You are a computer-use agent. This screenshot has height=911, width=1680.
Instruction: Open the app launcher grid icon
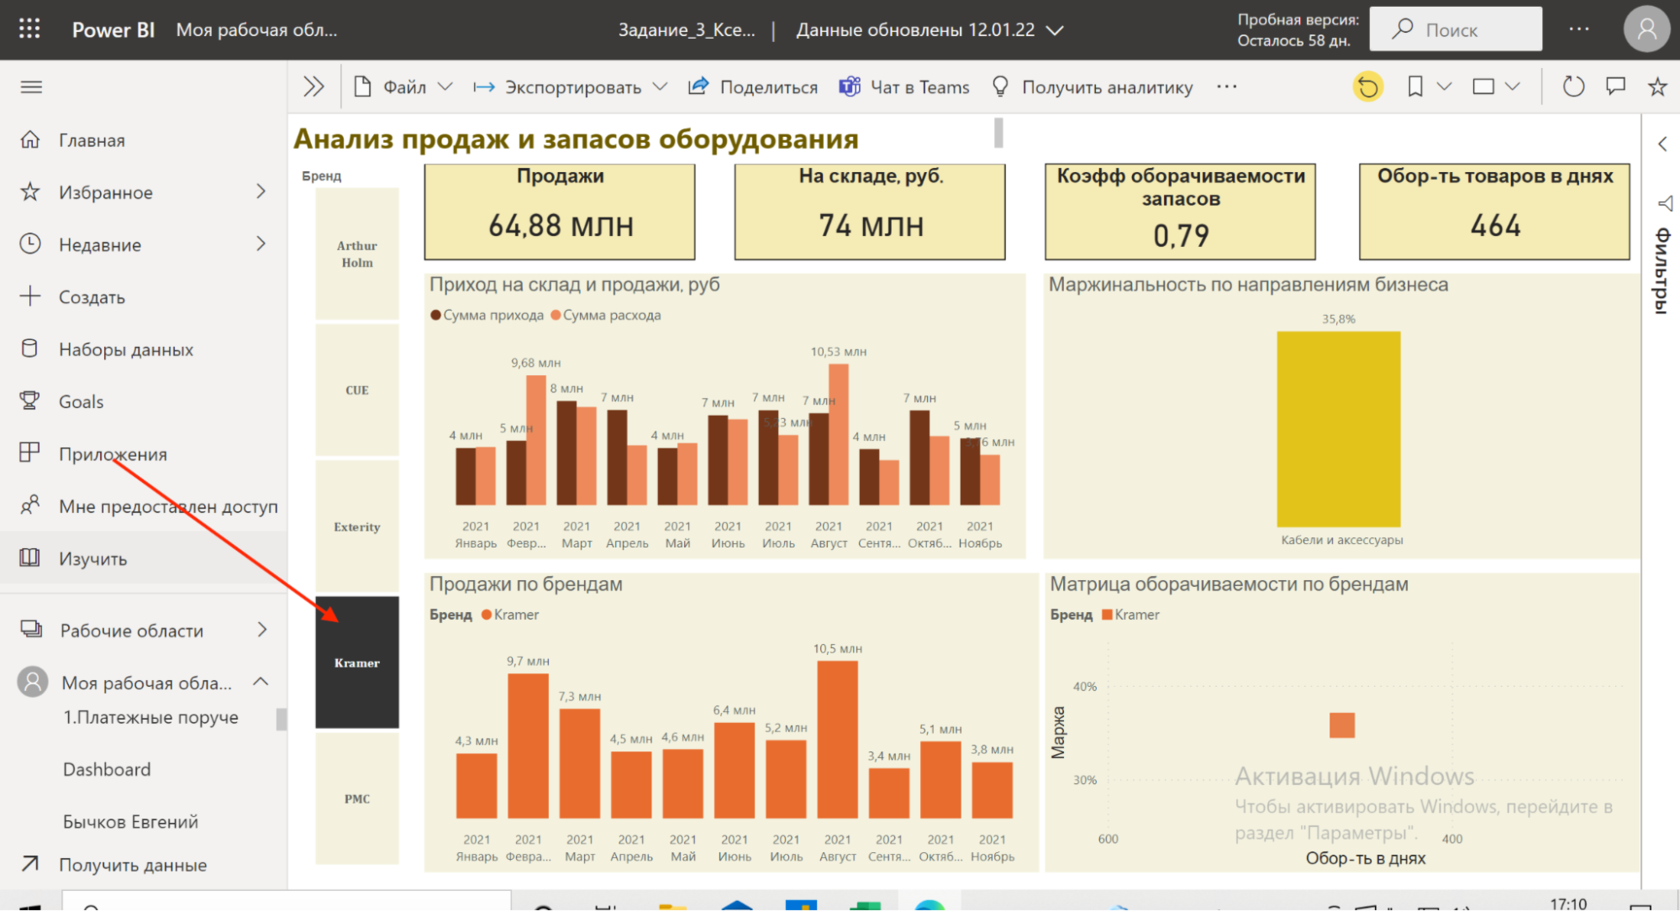pos(30,29)
